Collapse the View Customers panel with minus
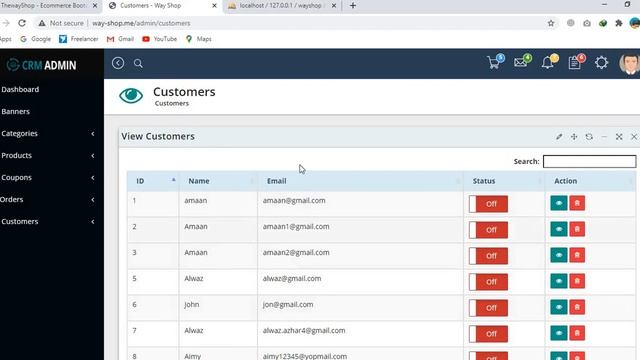The image size is (640, 360). tap(604, 137)
